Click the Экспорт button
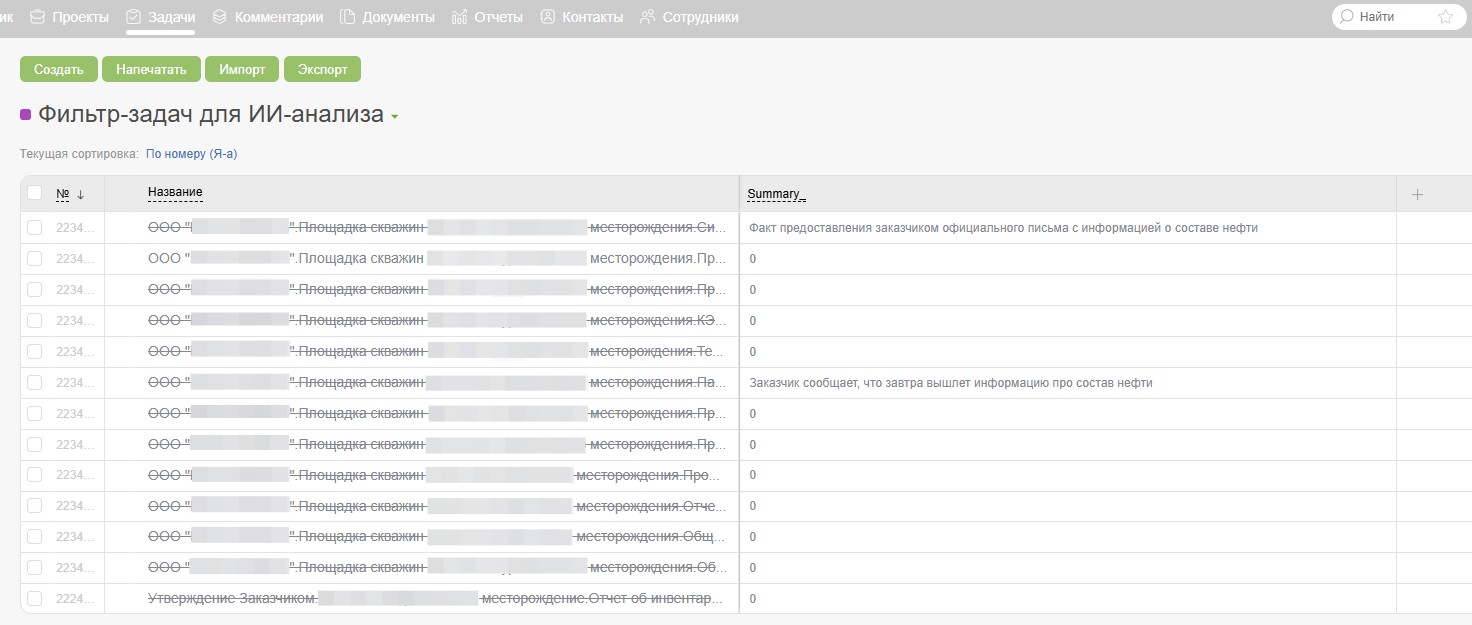The height and width of the screenshot is (625, 1472). [x=322, y=69]
